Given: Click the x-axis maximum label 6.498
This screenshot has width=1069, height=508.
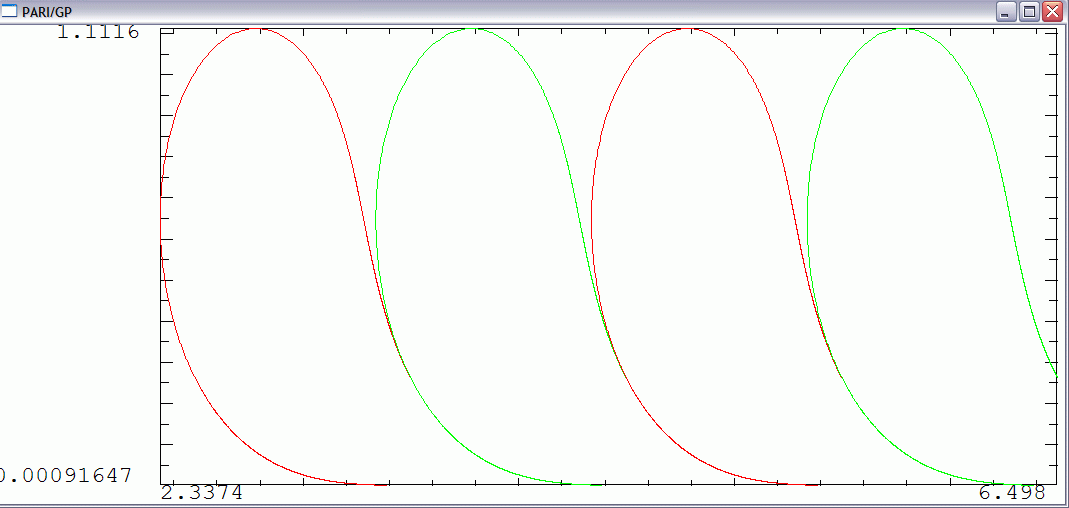Looking at the screenshot, I should pyautogui.click(x=1012, y=493).
